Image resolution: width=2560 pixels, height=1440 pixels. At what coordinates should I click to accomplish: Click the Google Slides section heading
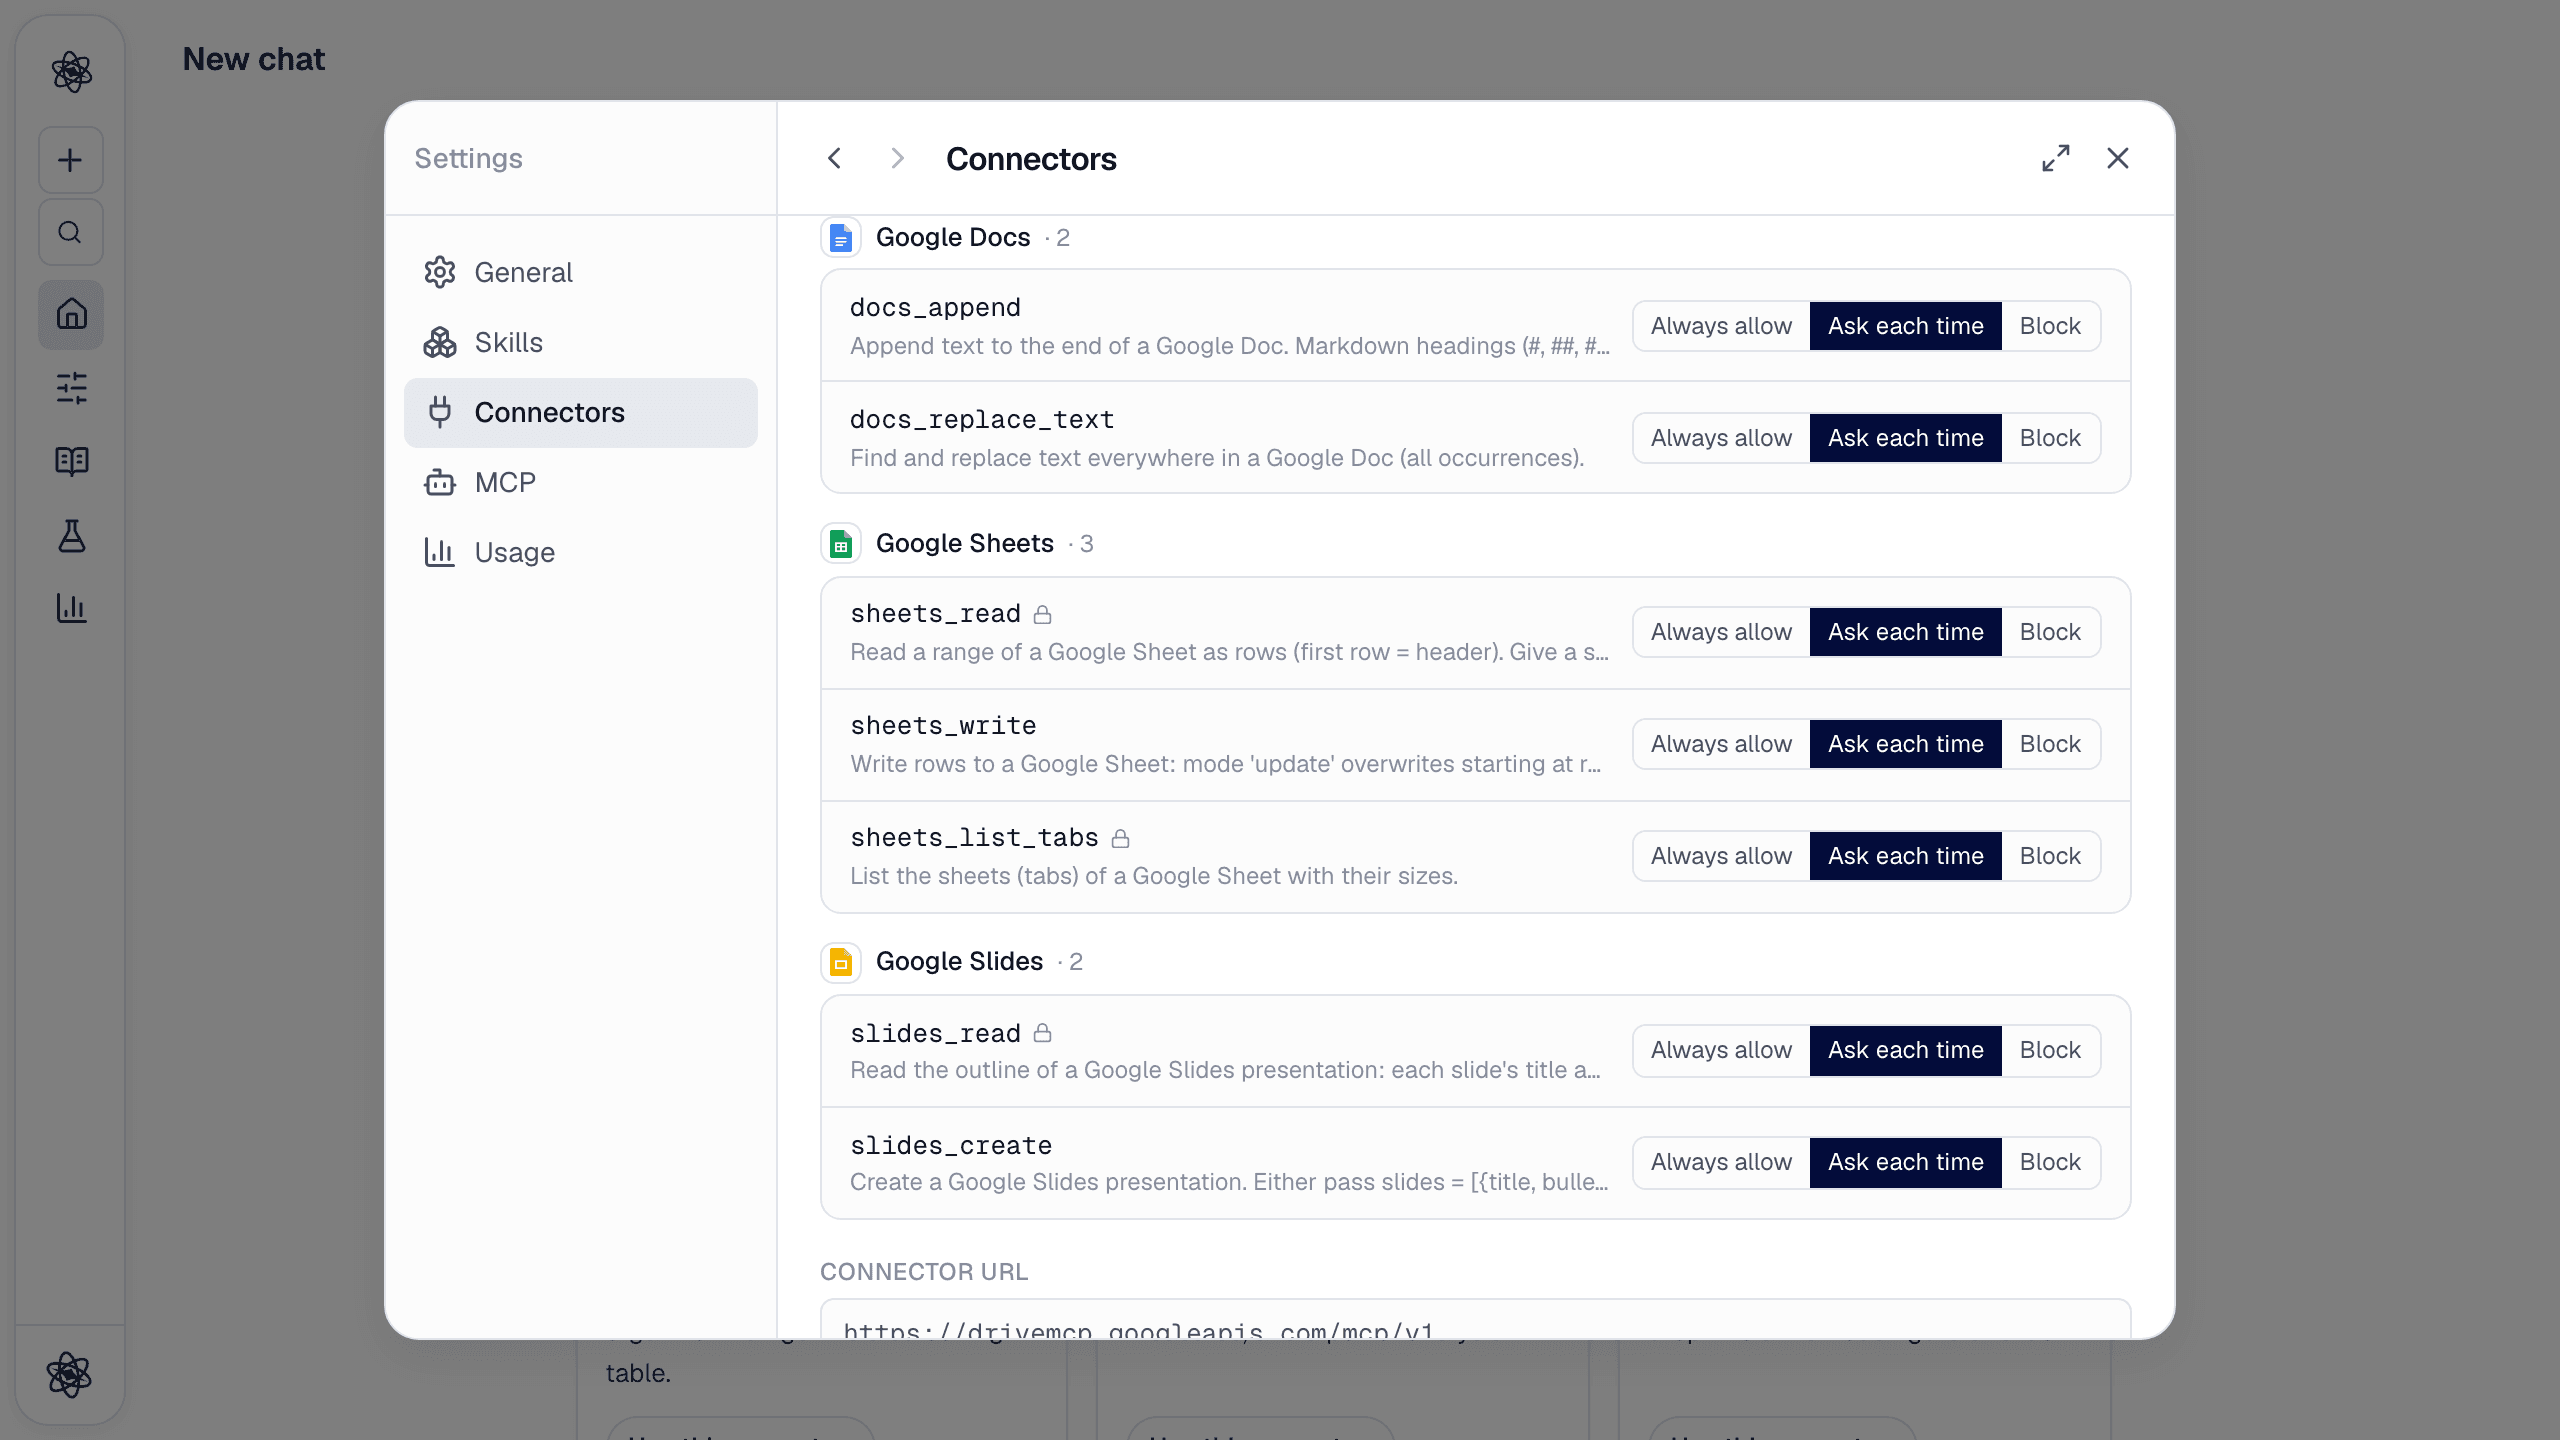960,961
